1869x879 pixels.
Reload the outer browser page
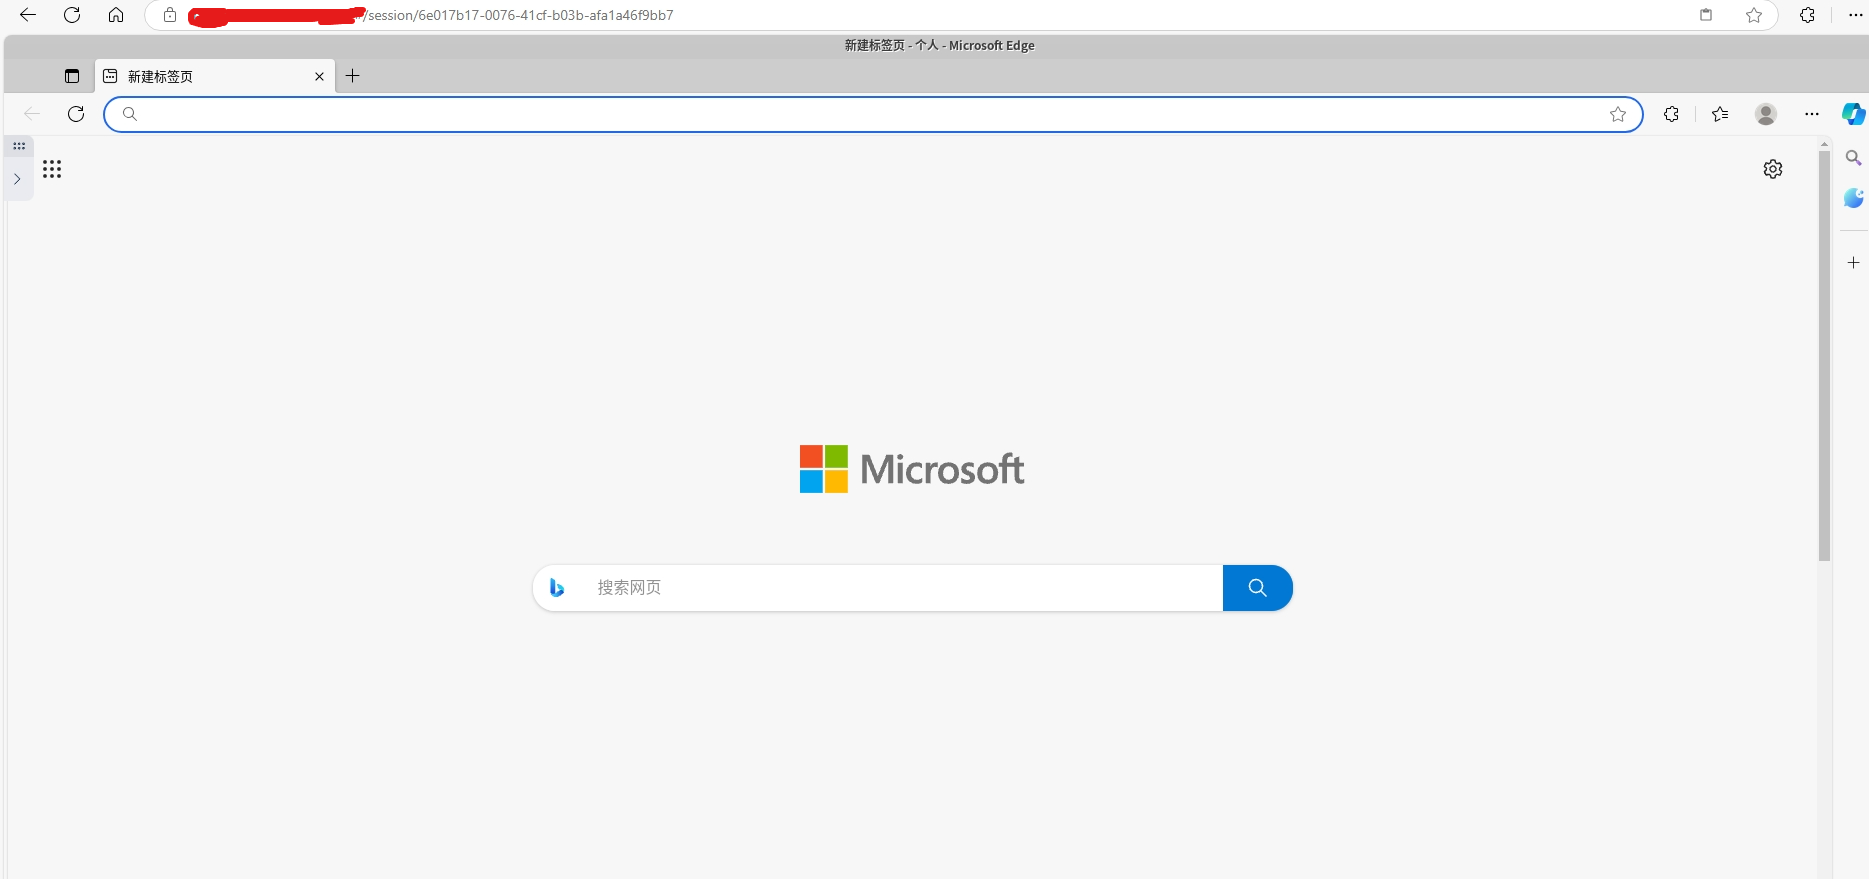[72, 15]
